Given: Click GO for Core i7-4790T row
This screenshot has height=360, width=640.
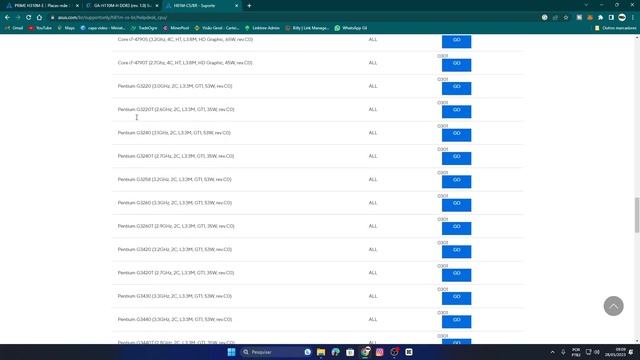Looking at the screenshot, I should point(456,64).
